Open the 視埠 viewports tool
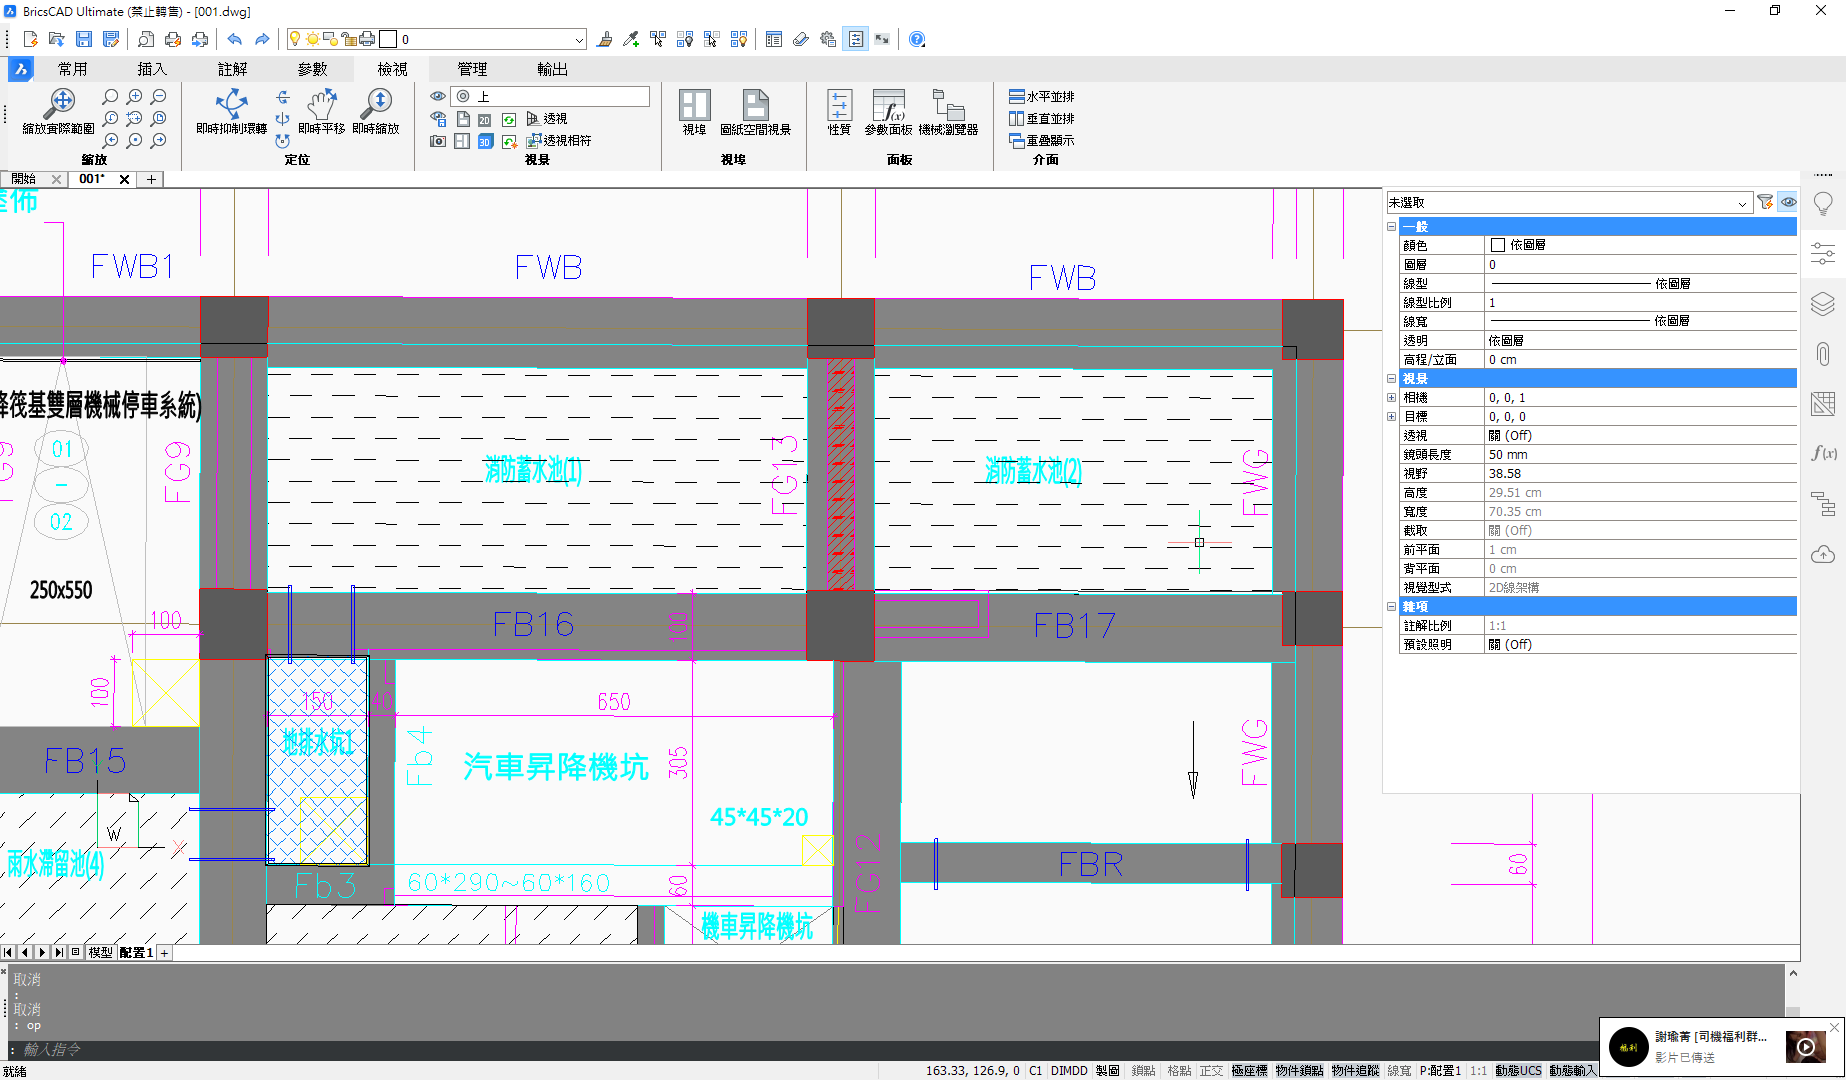This screenshot has width=1846, height=1080. tap(694, 106)
